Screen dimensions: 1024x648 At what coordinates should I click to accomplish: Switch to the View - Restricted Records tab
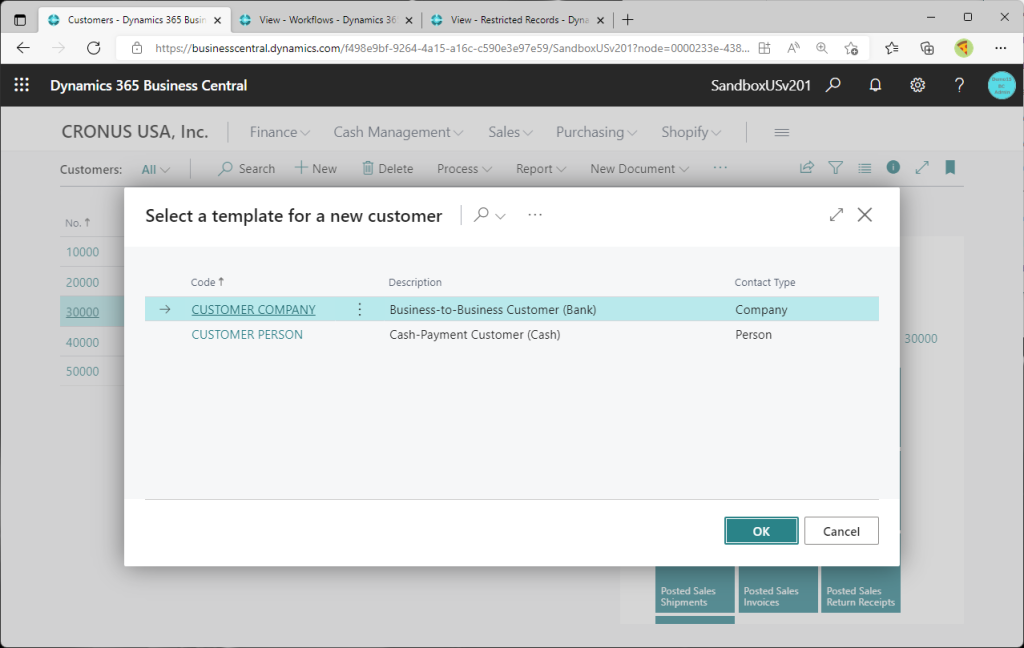(519, 20)
